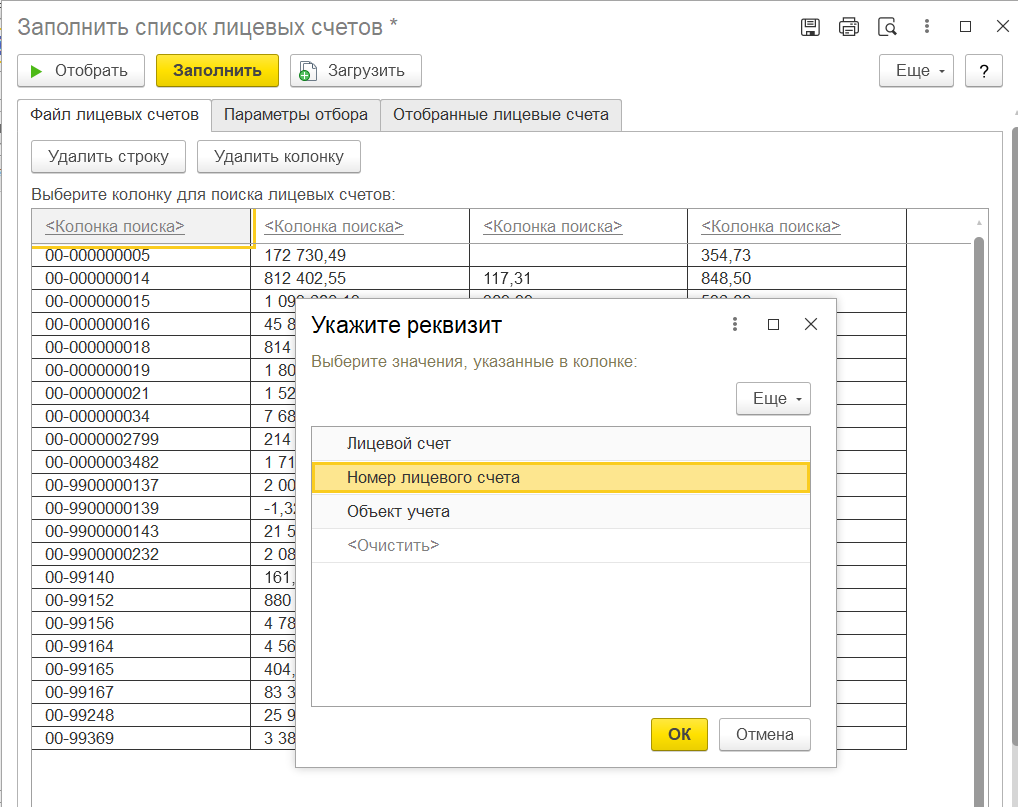
Task: Confirm with the yellow OK button
Action: (679, 734)
